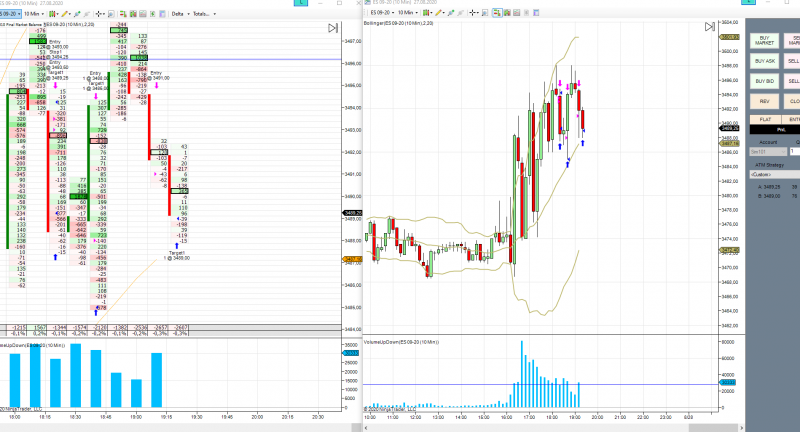Select the right chart's drawing tools pencil
The image size is (800, 432).
(438, 12)
